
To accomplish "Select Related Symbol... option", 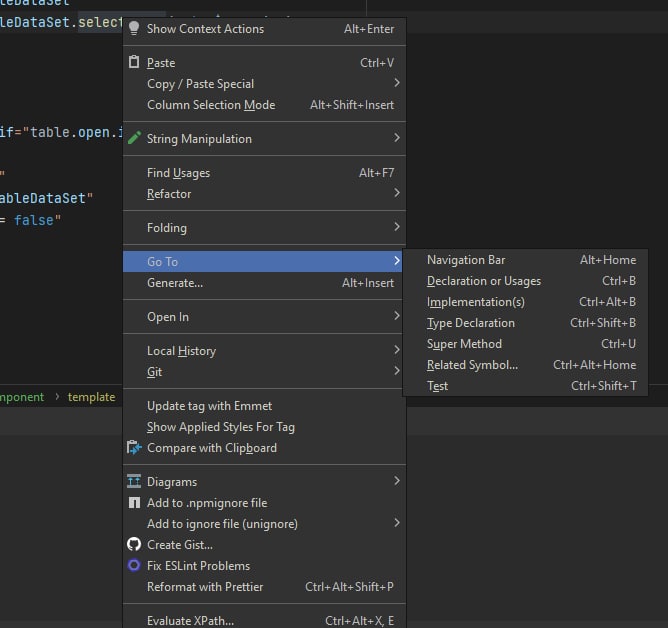I will (472, 365).
